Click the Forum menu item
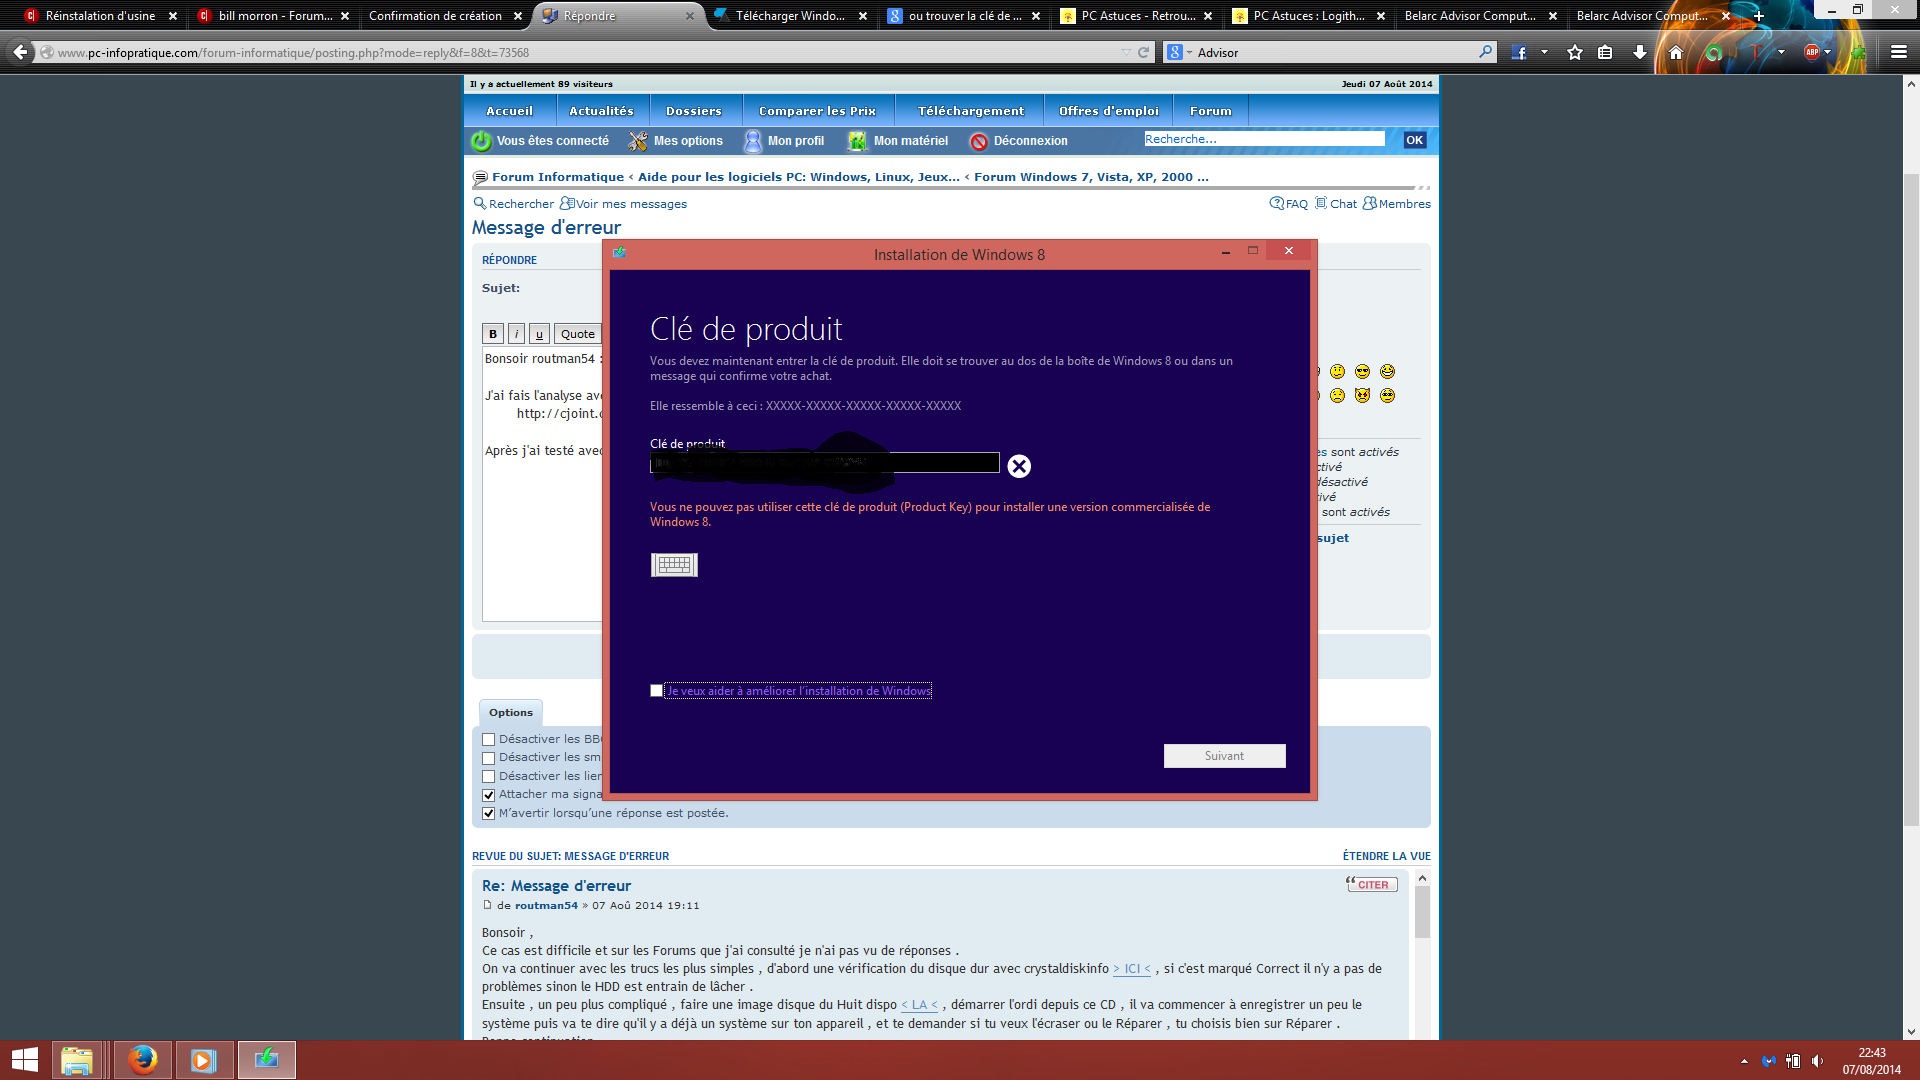The width and height of the screenshot is (1920, 1080). (1210, 111)
